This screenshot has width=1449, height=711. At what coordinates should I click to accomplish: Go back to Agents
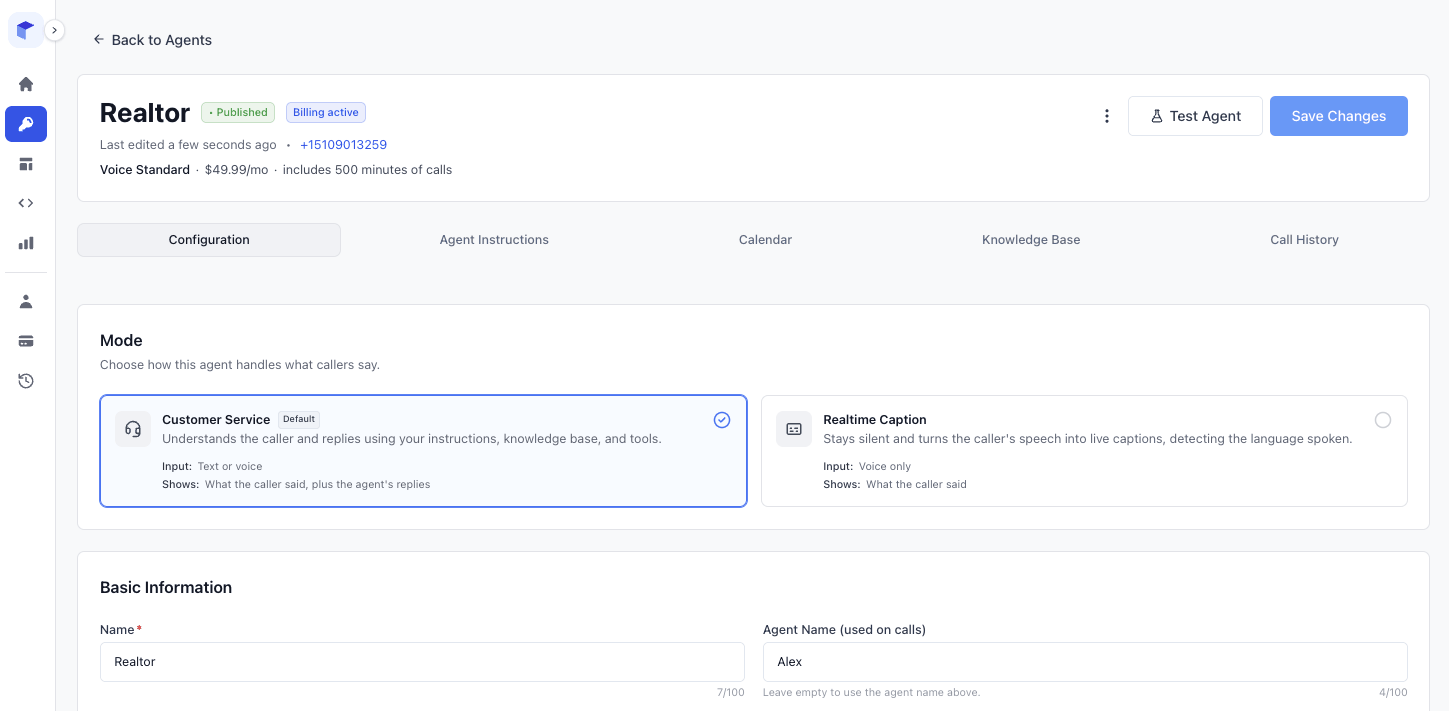click(x=152, y=40)
